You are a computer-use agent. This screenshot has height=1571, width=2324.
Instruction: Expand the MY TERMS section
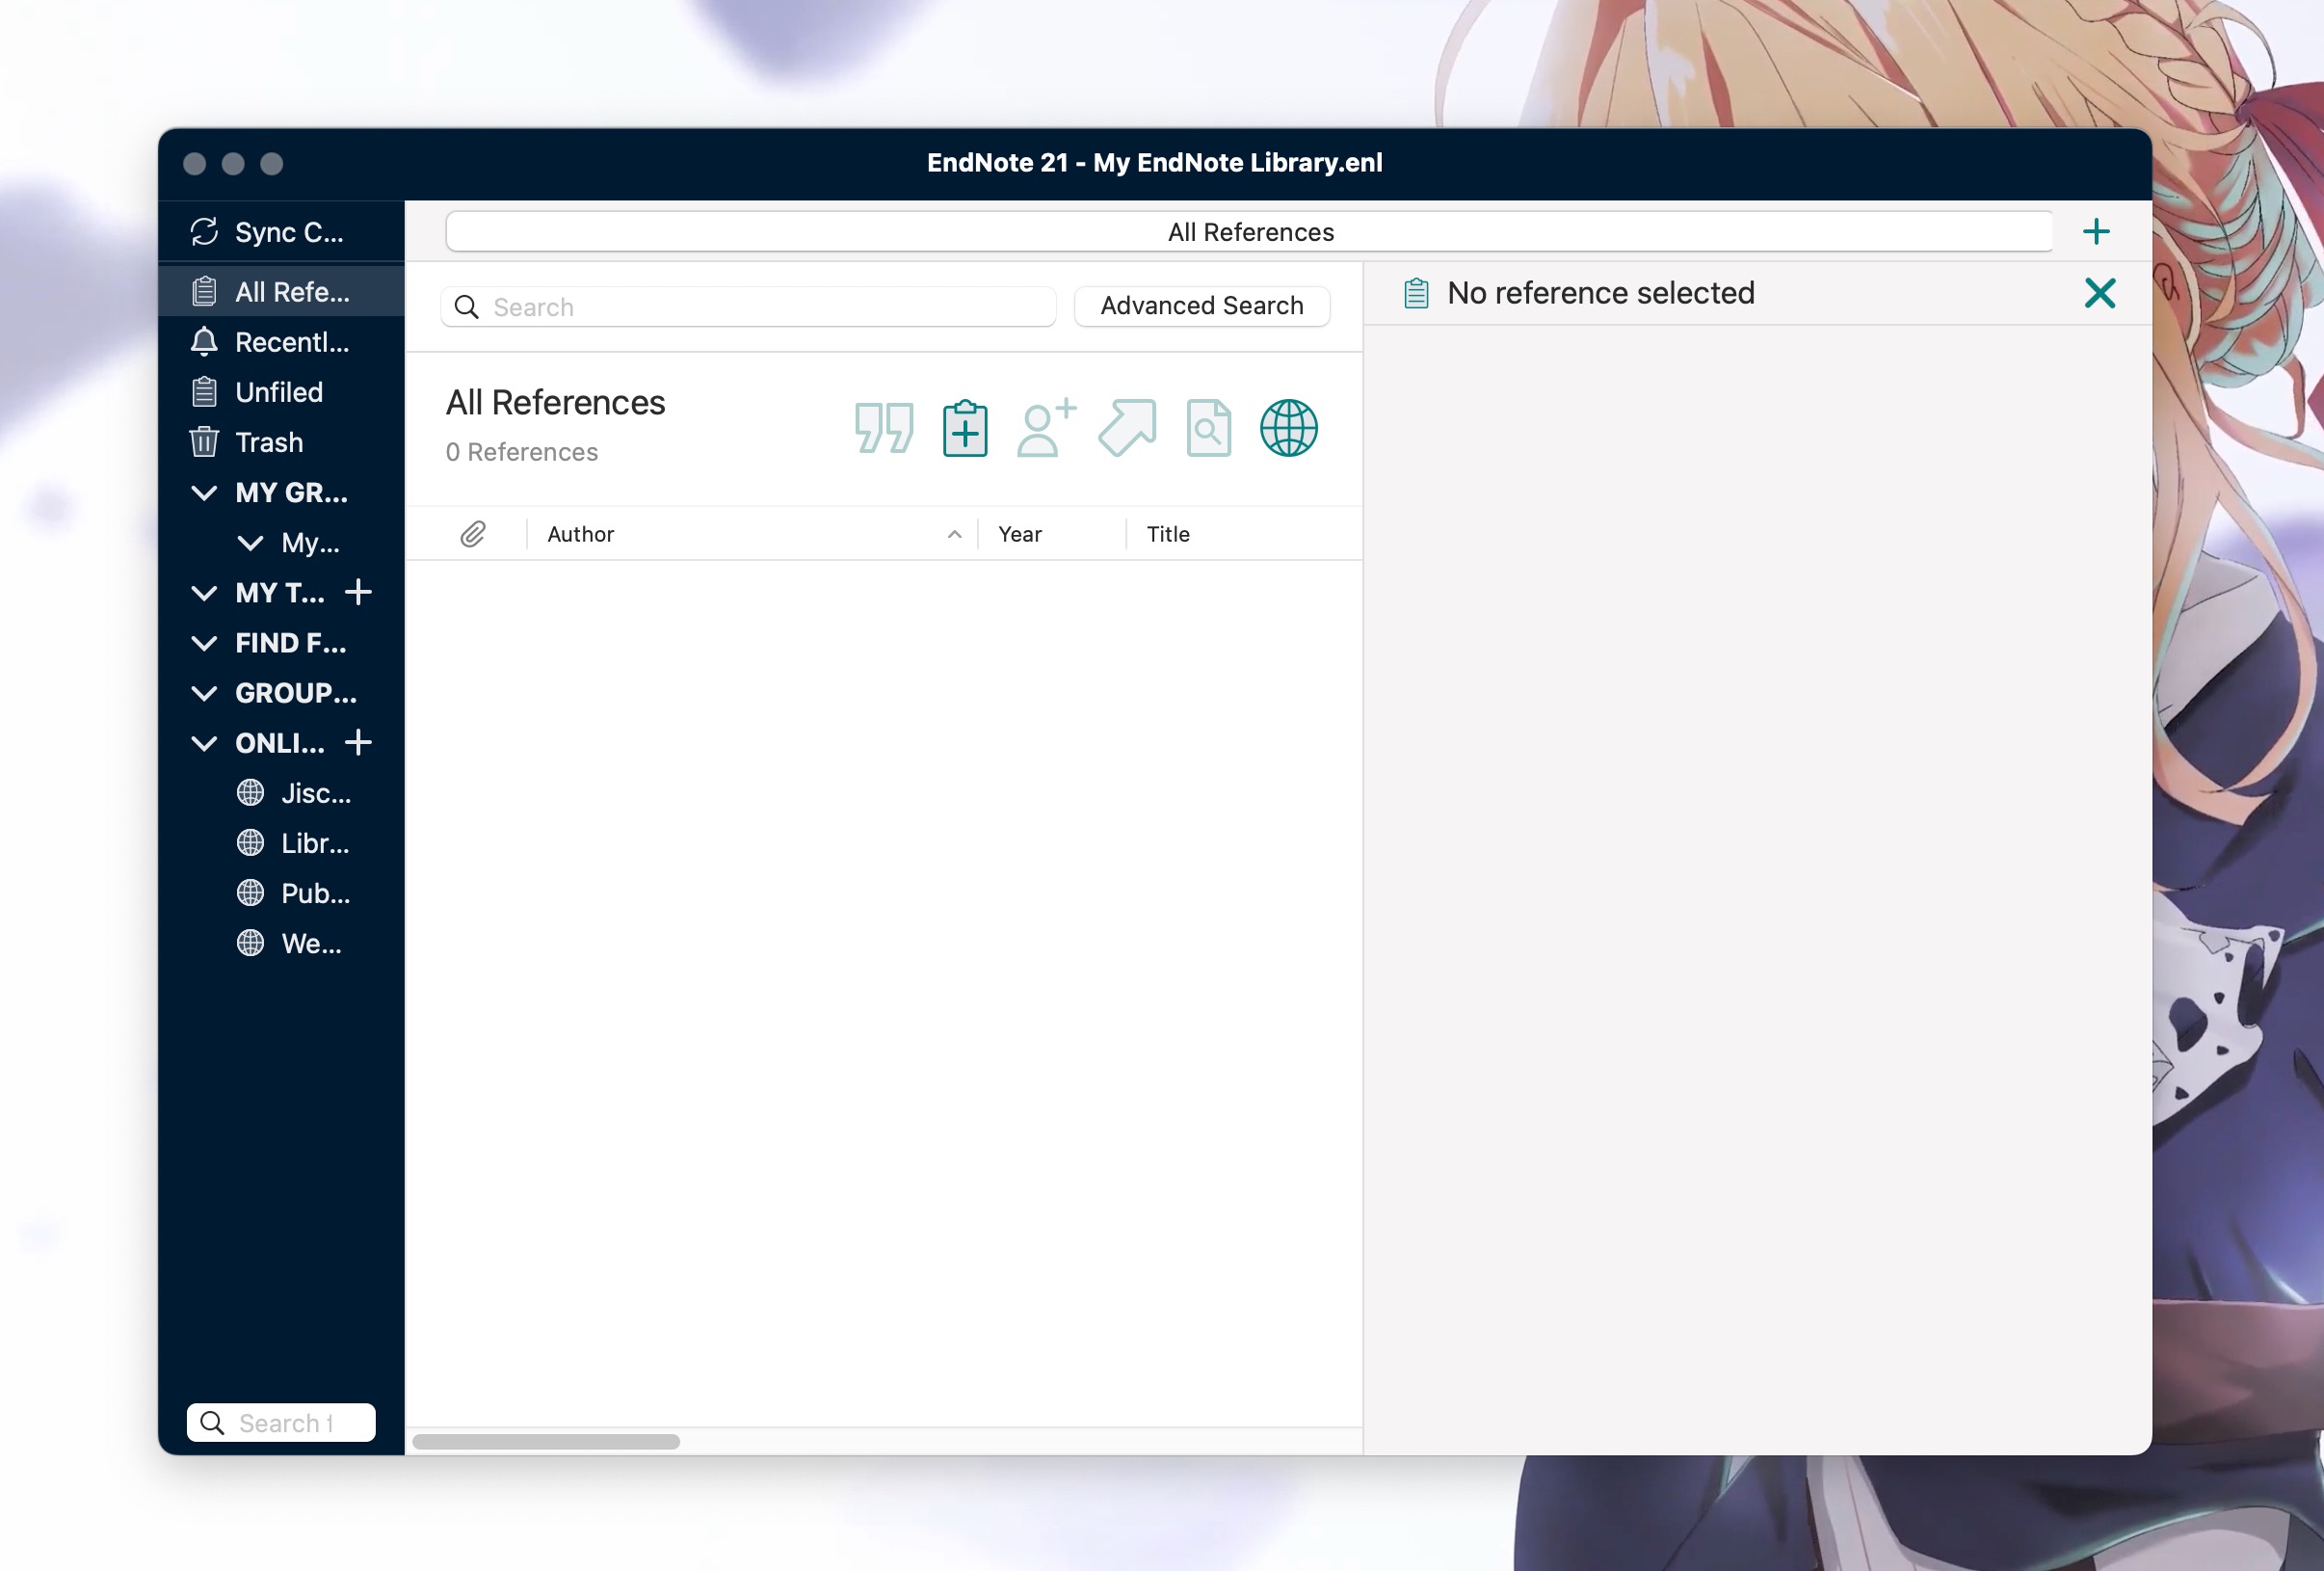point(205,591)
